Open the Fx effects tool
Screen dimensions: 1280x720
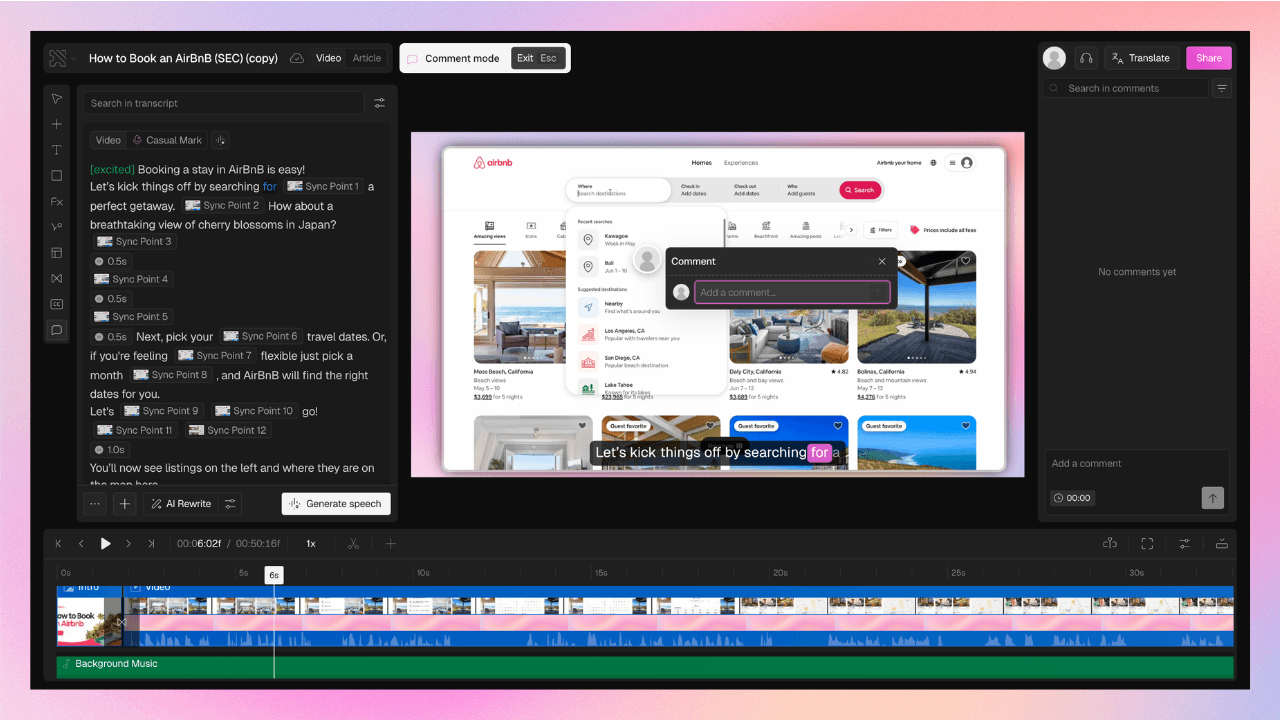57,201
